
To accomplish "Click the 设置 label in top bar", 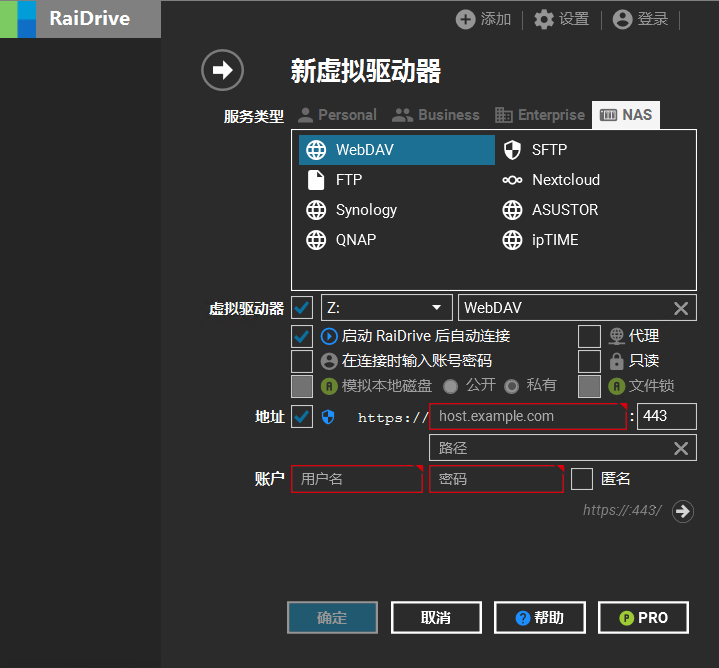I will [574, 19].
